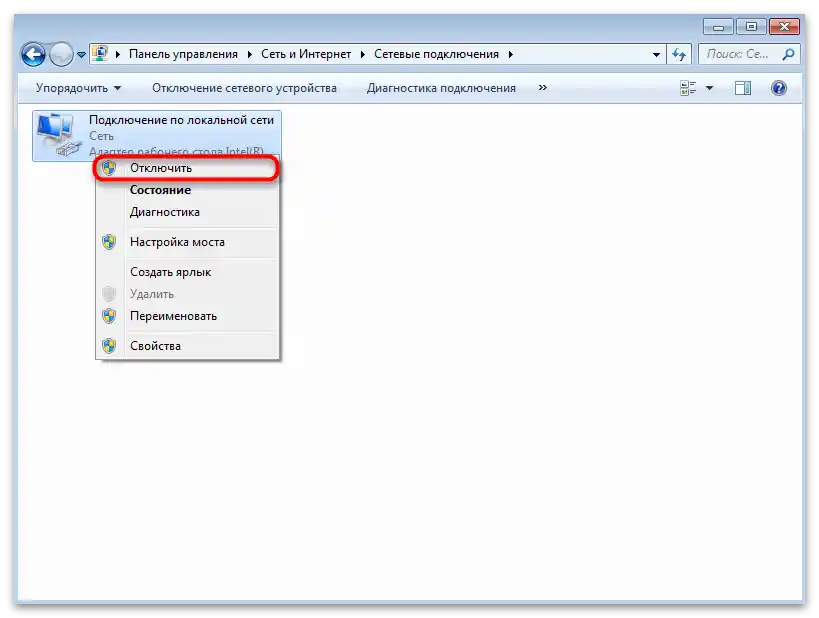The height and width of the screenshot is (618, 819).
Task: Choose Состояние in the context menu
Action: 187,190
